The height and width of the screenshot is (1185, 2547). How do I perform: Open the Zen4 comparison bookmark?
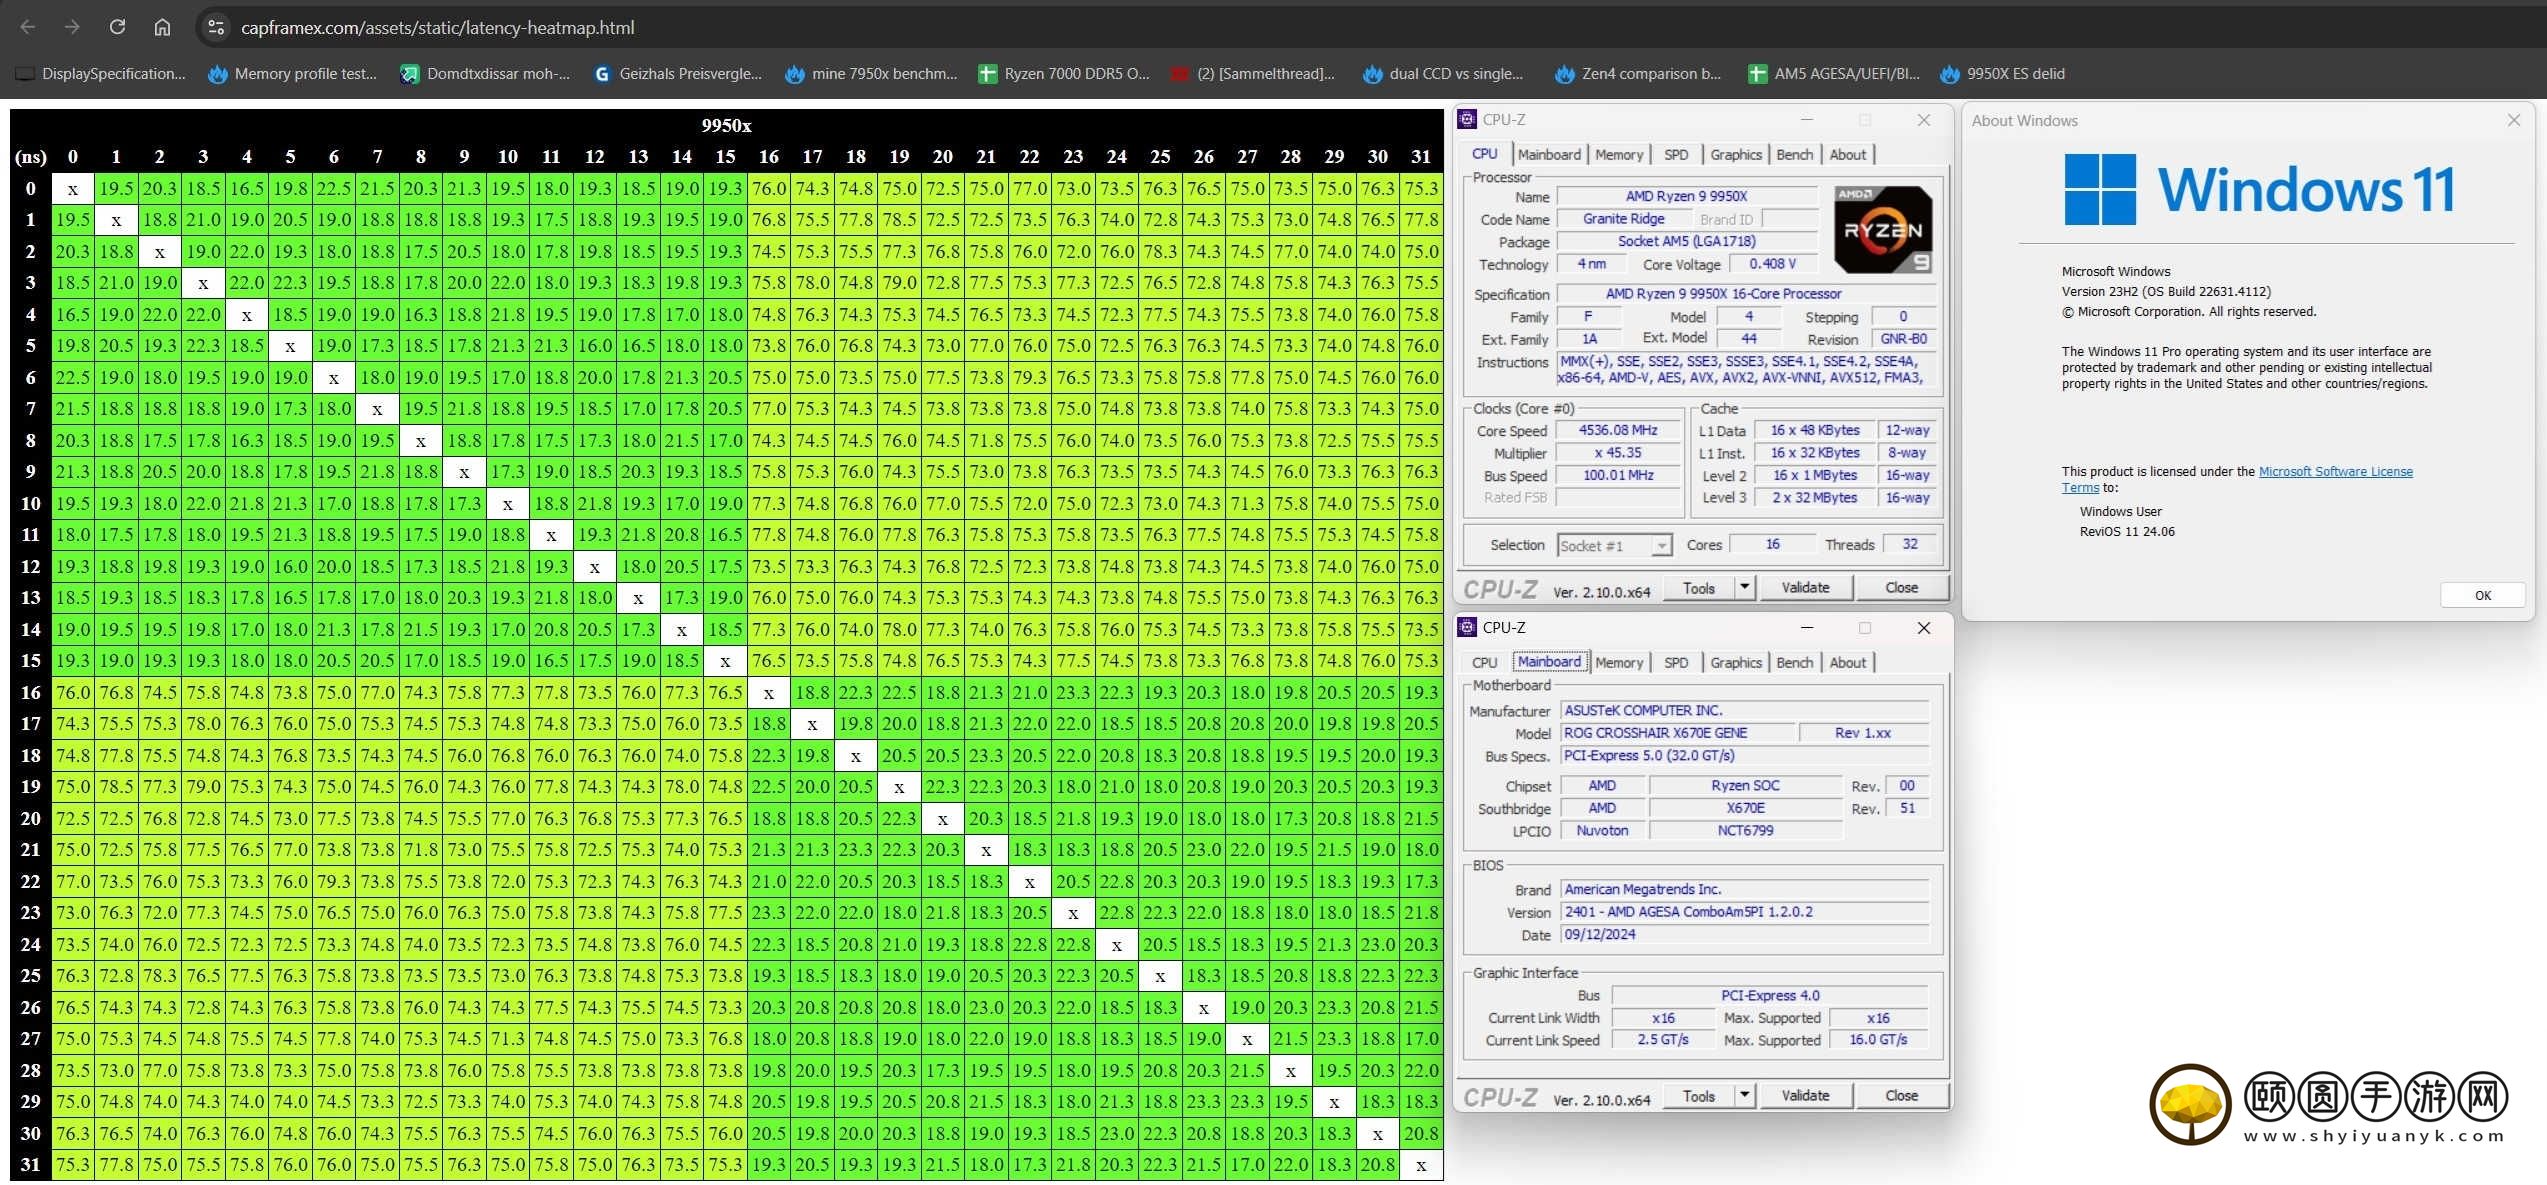pos(1638,73)
